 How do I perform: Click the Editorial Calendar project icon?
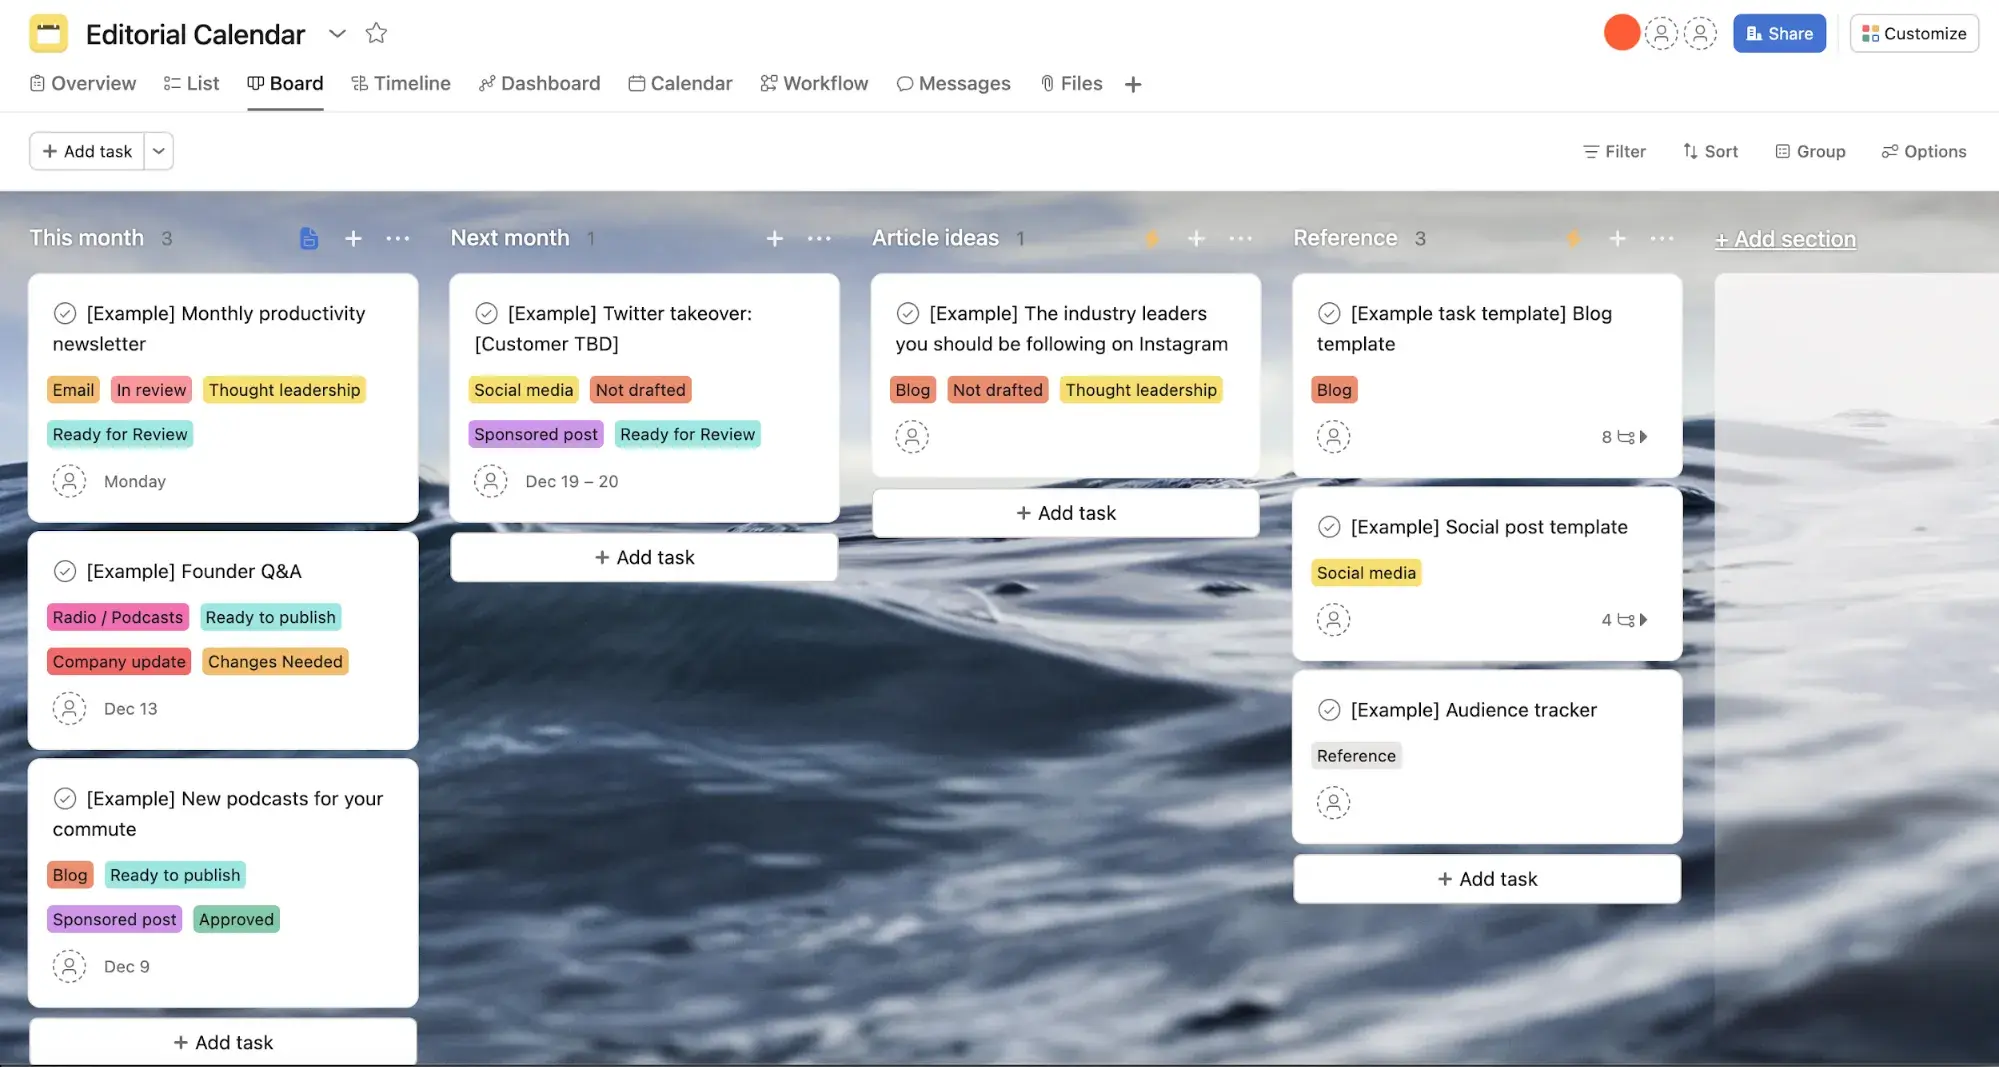[48, 34]
